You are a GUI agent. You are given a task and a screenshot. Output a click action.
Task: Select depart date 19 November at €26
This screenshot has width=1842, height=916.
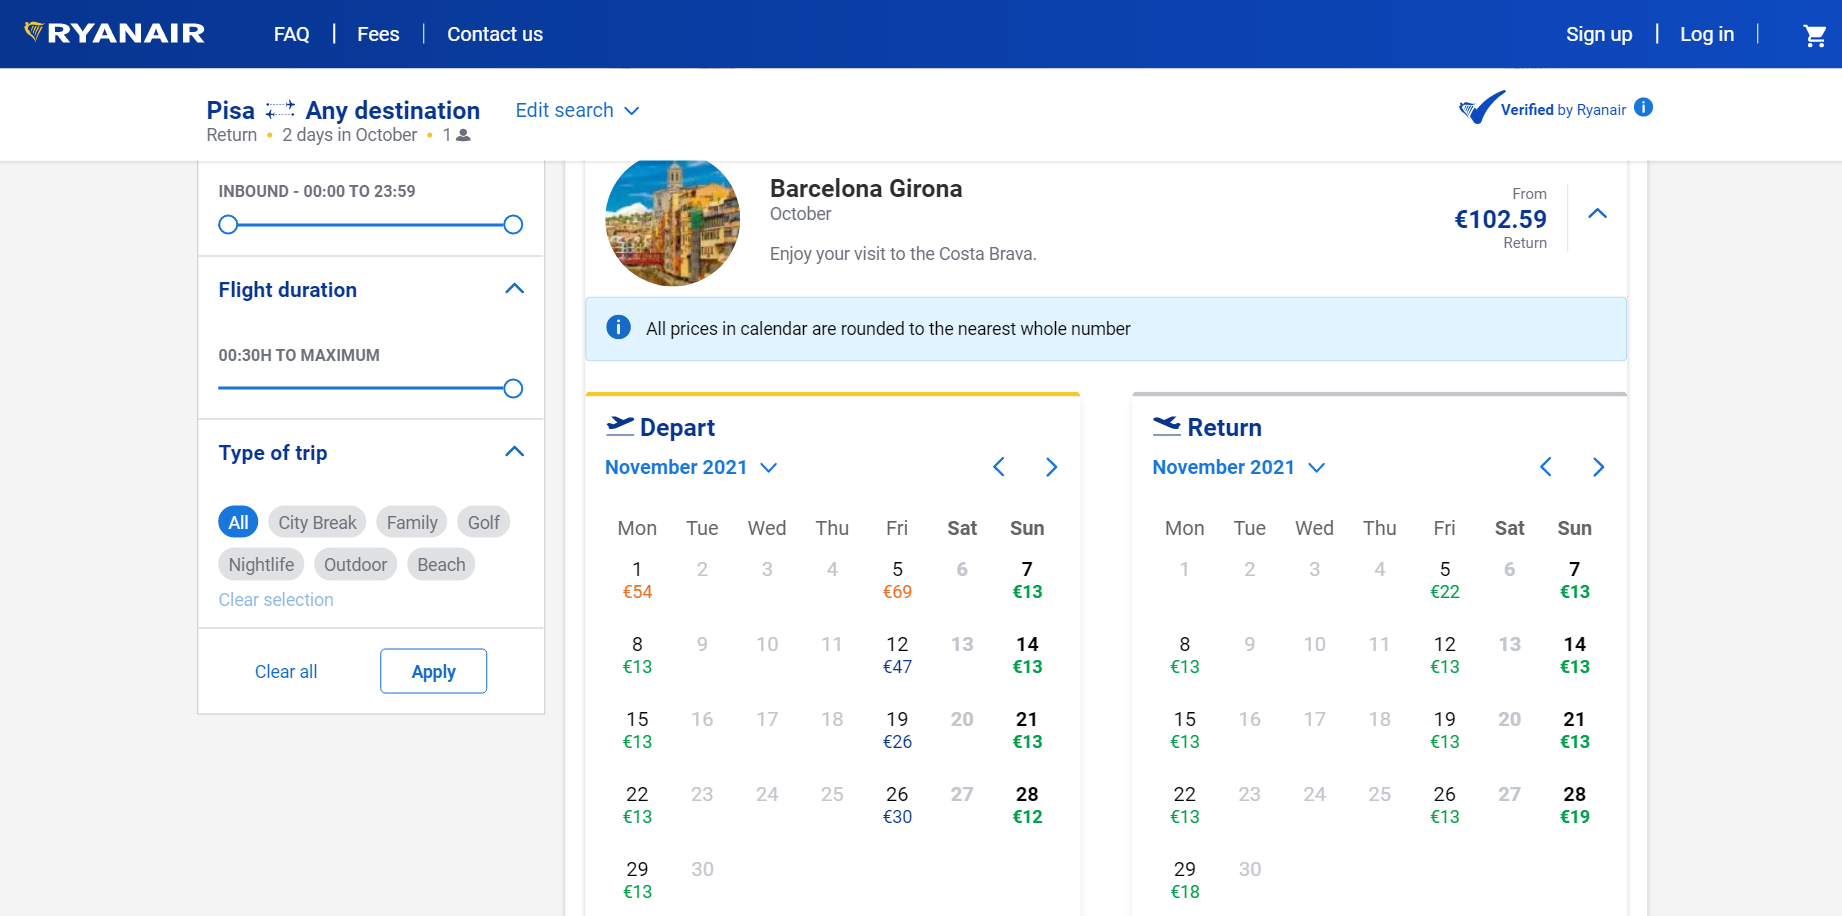[x=897, y=730]
